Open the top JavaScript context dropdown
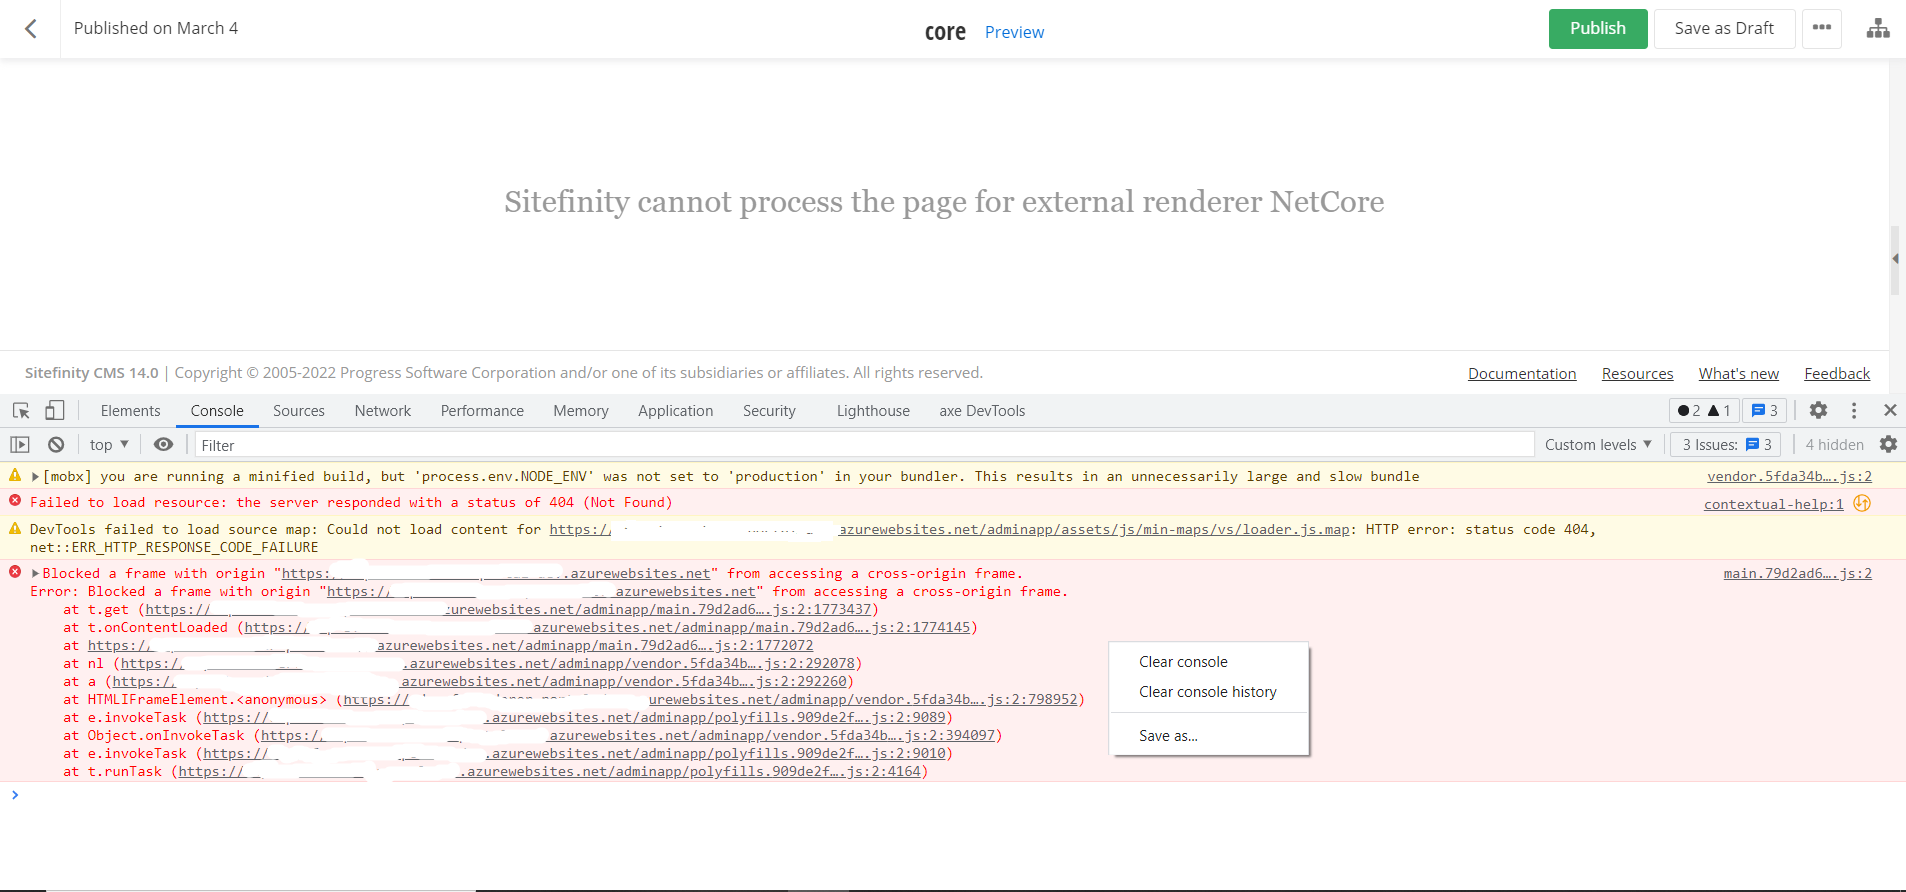The height and width of the screenshot is (892, 1906). coord(109,445)
